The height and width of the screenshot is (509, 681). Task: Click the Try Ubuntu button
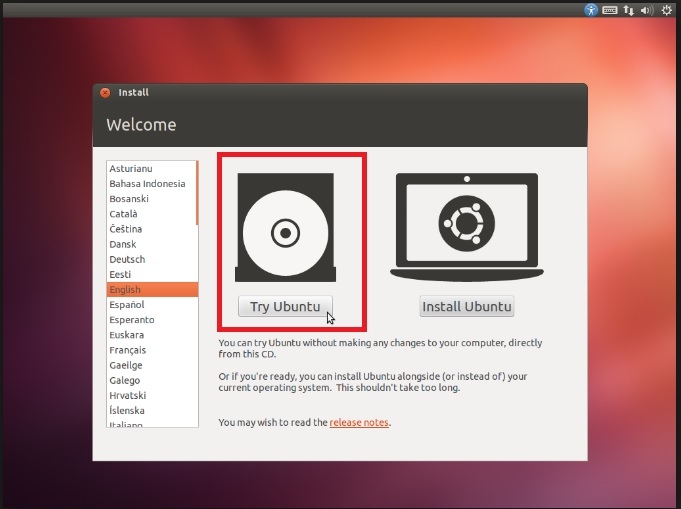[285, 306]
